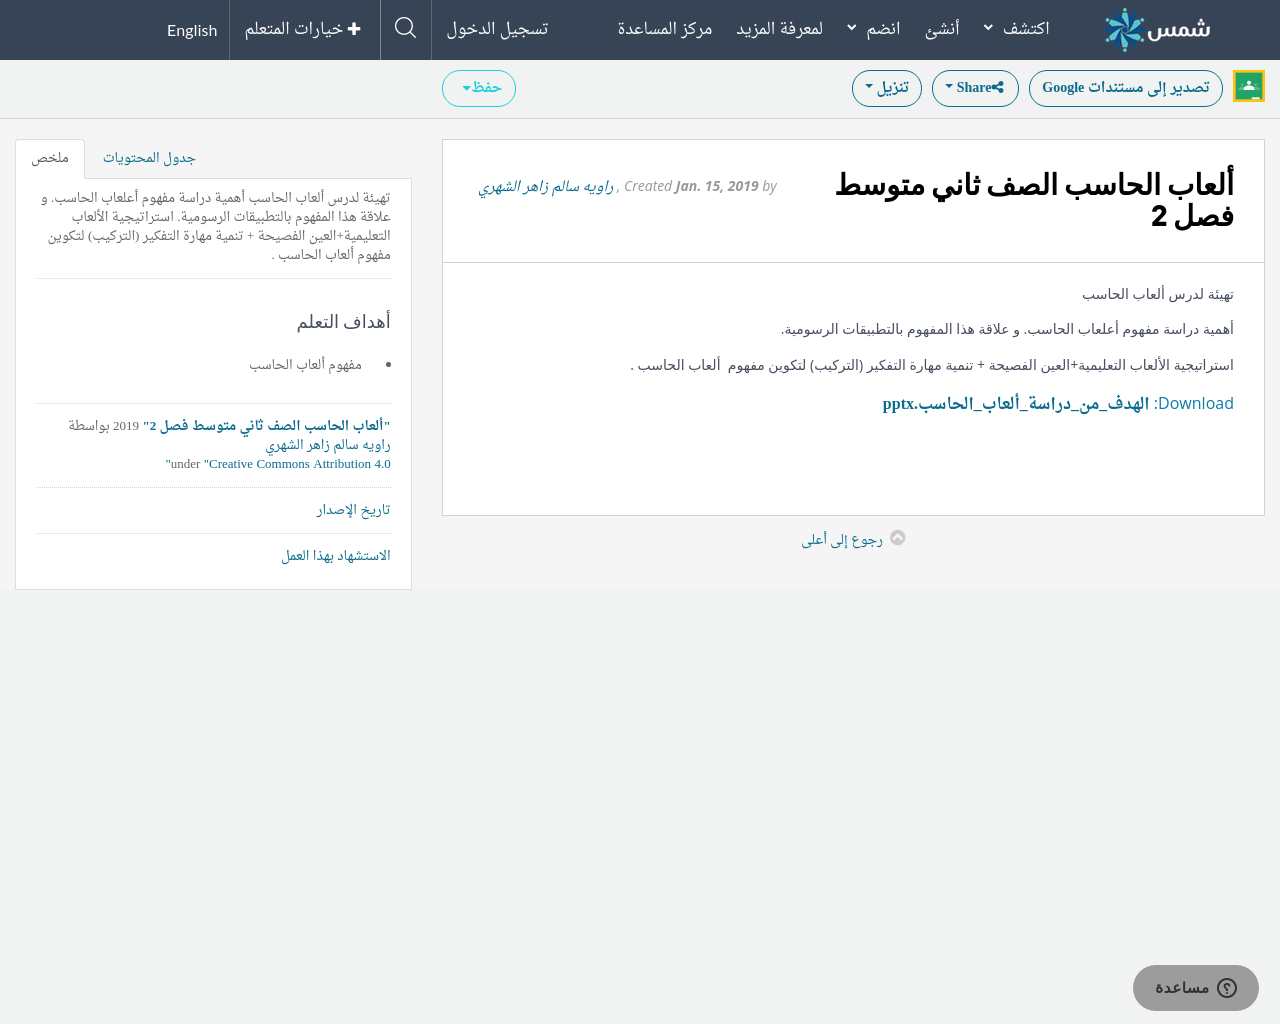The height and width of the screenshot is (1024, 1280).
Task: Open مركز المساعدة help center
Action: point(665,28)
